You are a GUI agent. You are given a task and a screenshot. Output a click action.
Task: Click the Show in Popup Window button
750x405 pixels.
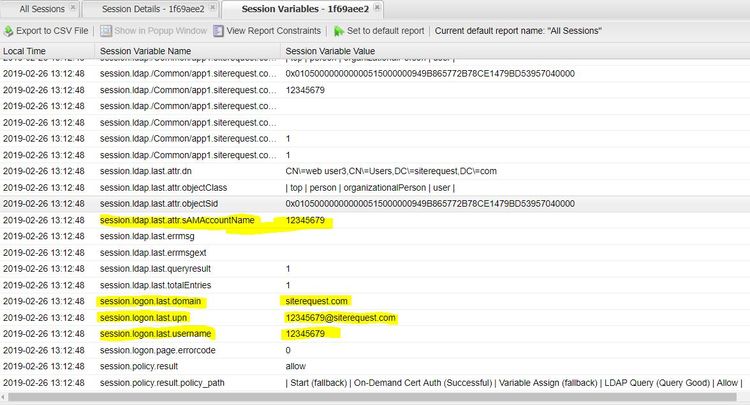click(154, 31)
